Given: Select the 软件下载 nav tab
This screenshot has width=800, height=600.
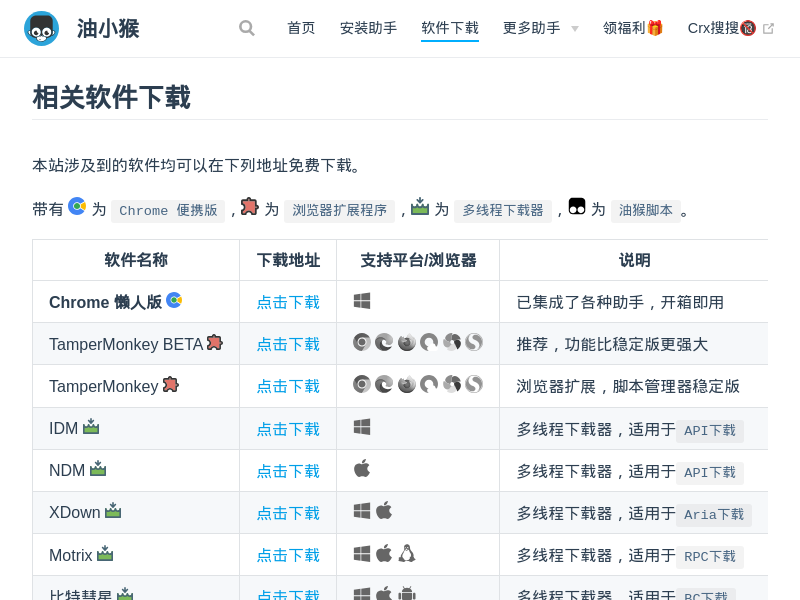Looking at the screenshot, I should (x=450, y=28).
